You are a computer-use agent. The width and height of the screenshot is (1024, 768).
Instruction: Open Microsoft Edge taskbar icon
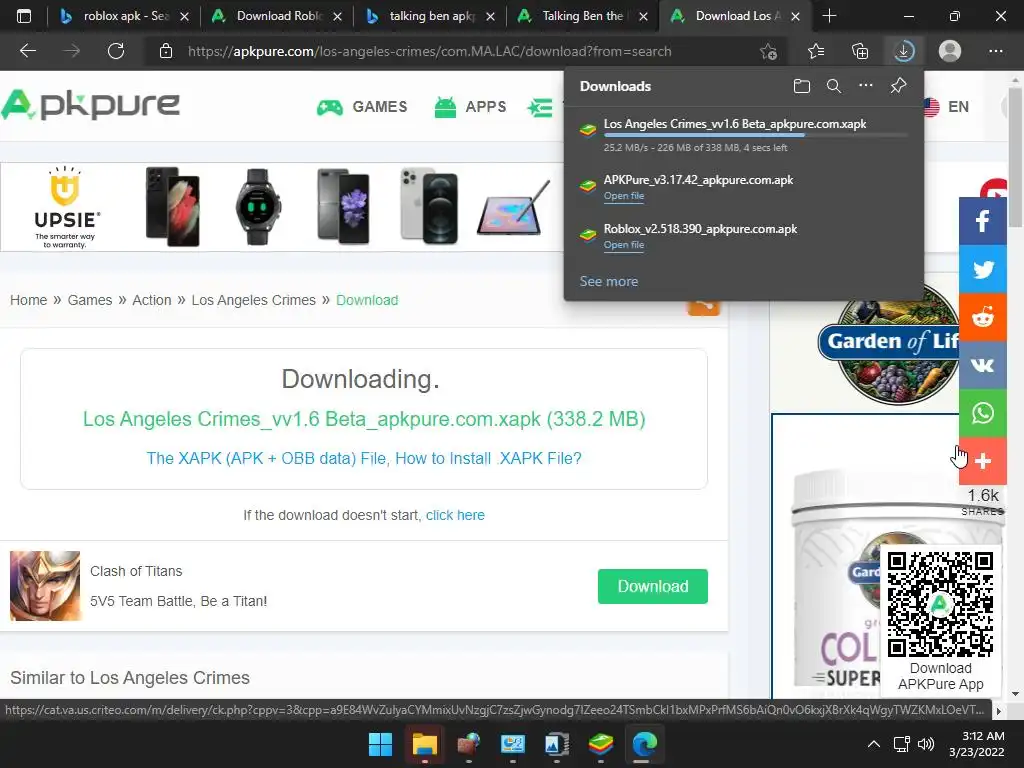point(644,744)
